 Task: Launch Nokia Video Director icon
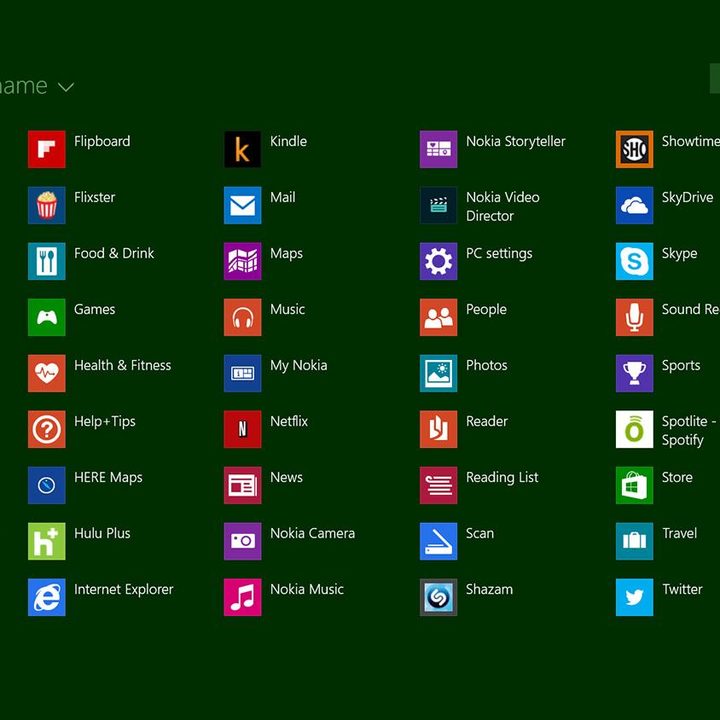[x=439, y=205]
